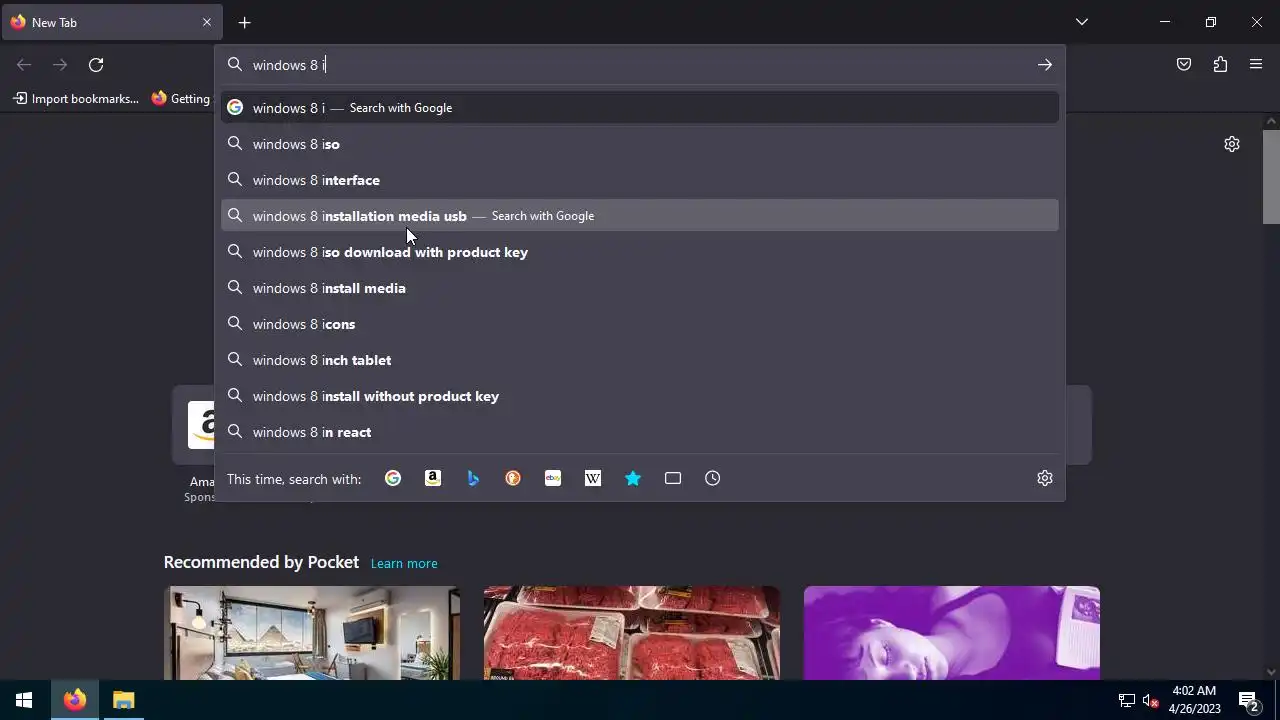Click Firefox taskbar icon
Screen dimensions: 1280x720
tap(75, 700)
